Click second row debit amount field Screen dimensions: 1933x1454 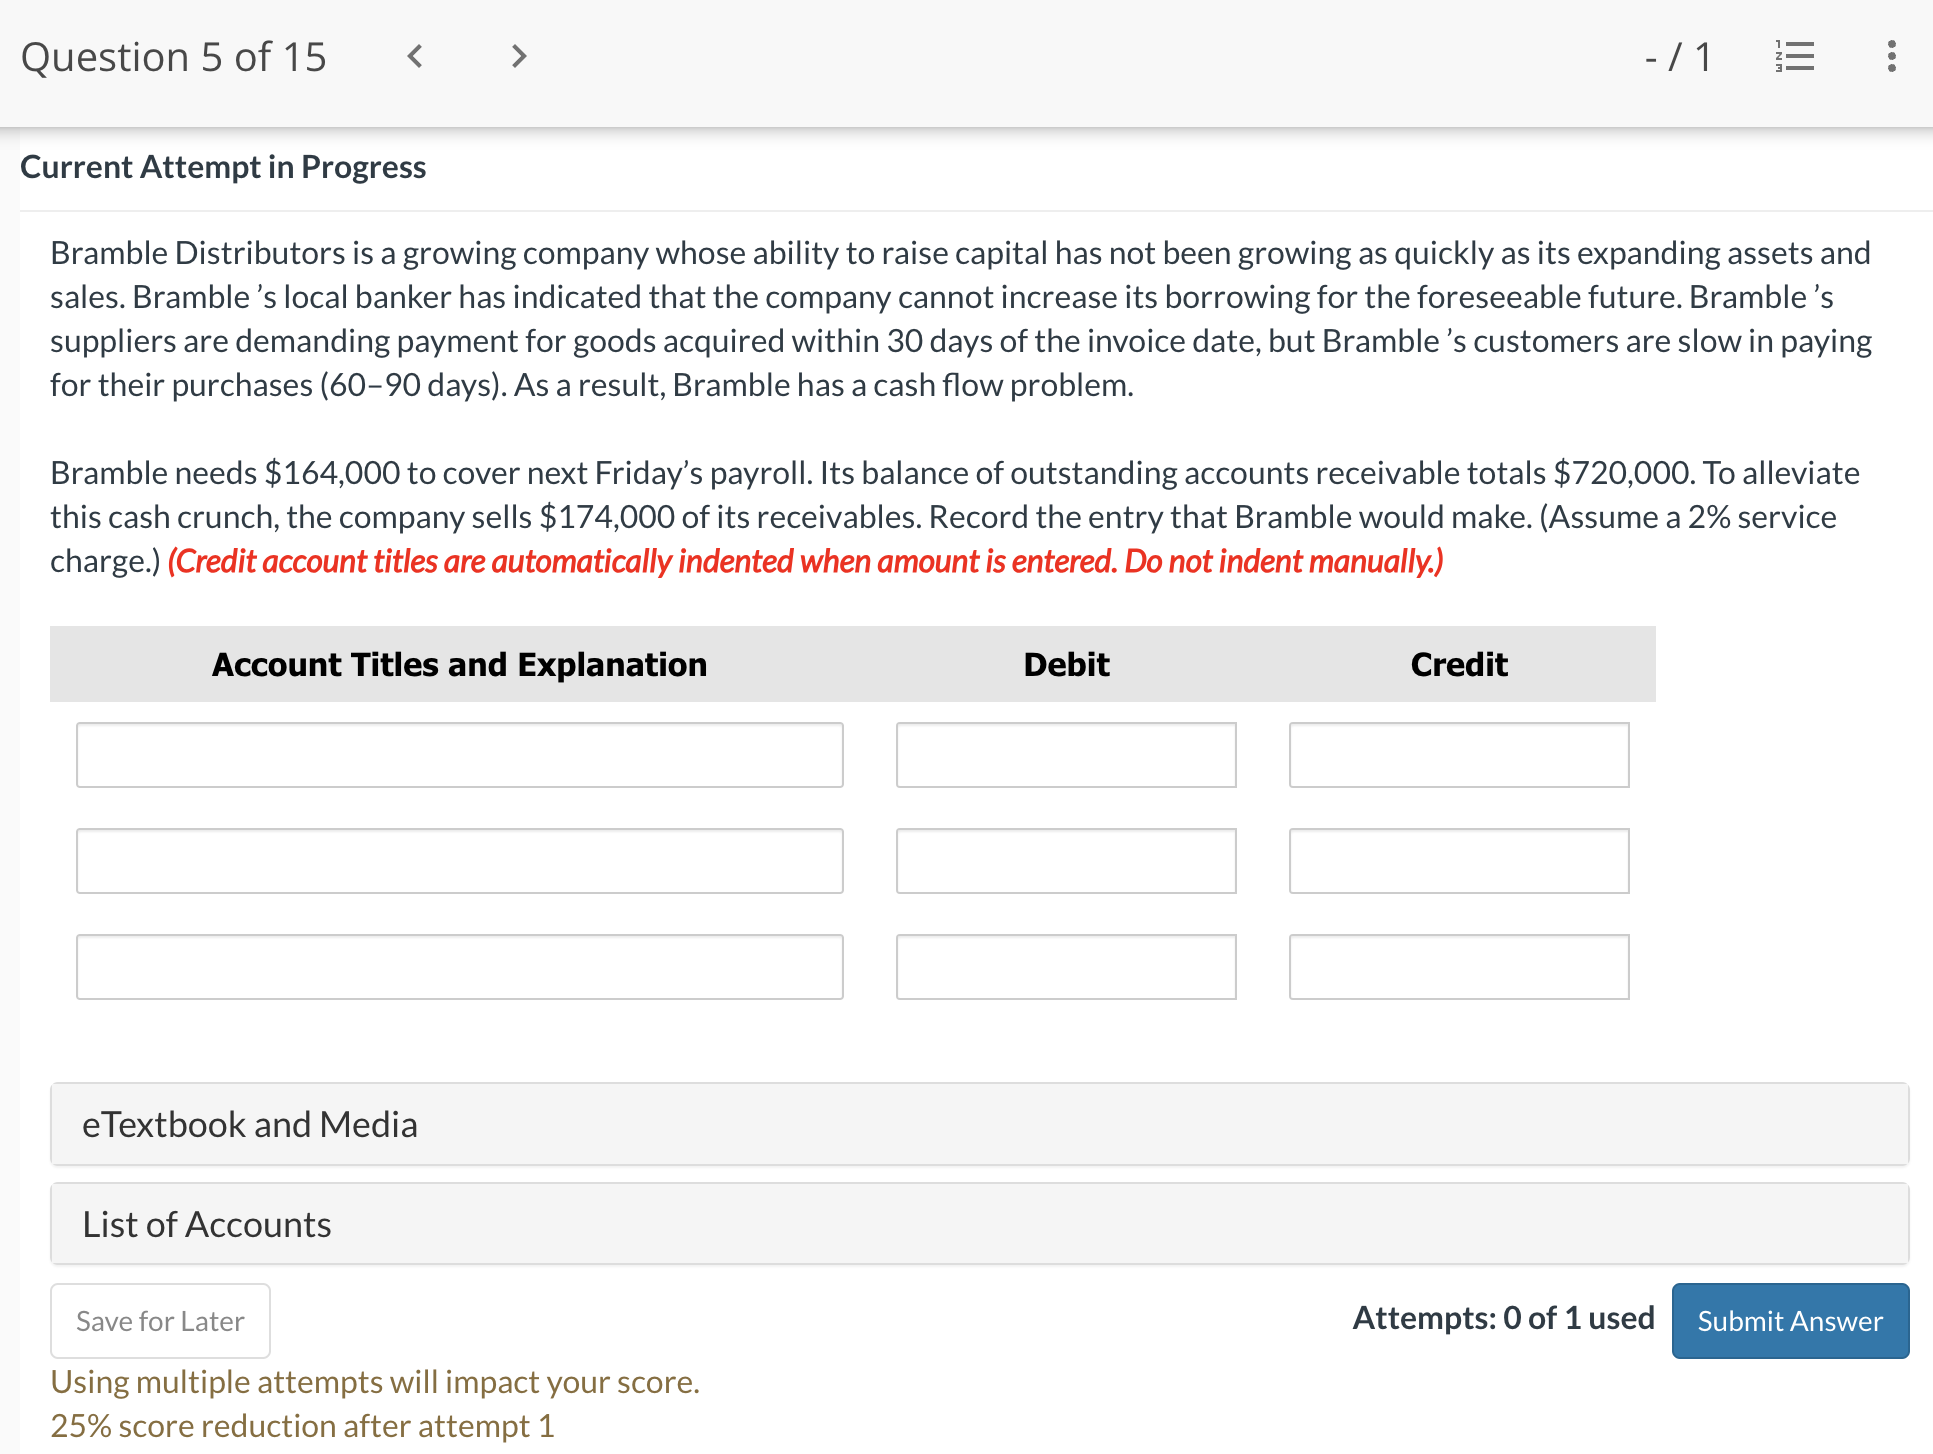pos(1065,861)
